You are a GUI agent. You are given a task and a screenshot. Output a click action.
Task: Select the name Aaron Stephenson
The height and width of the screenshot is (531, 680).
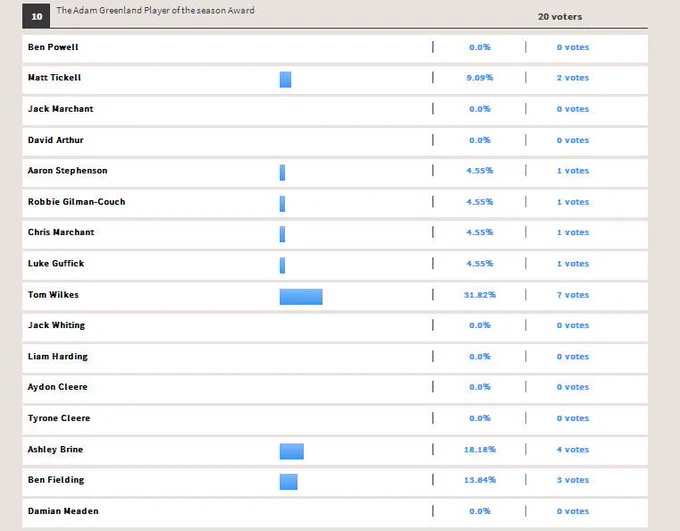67,170
